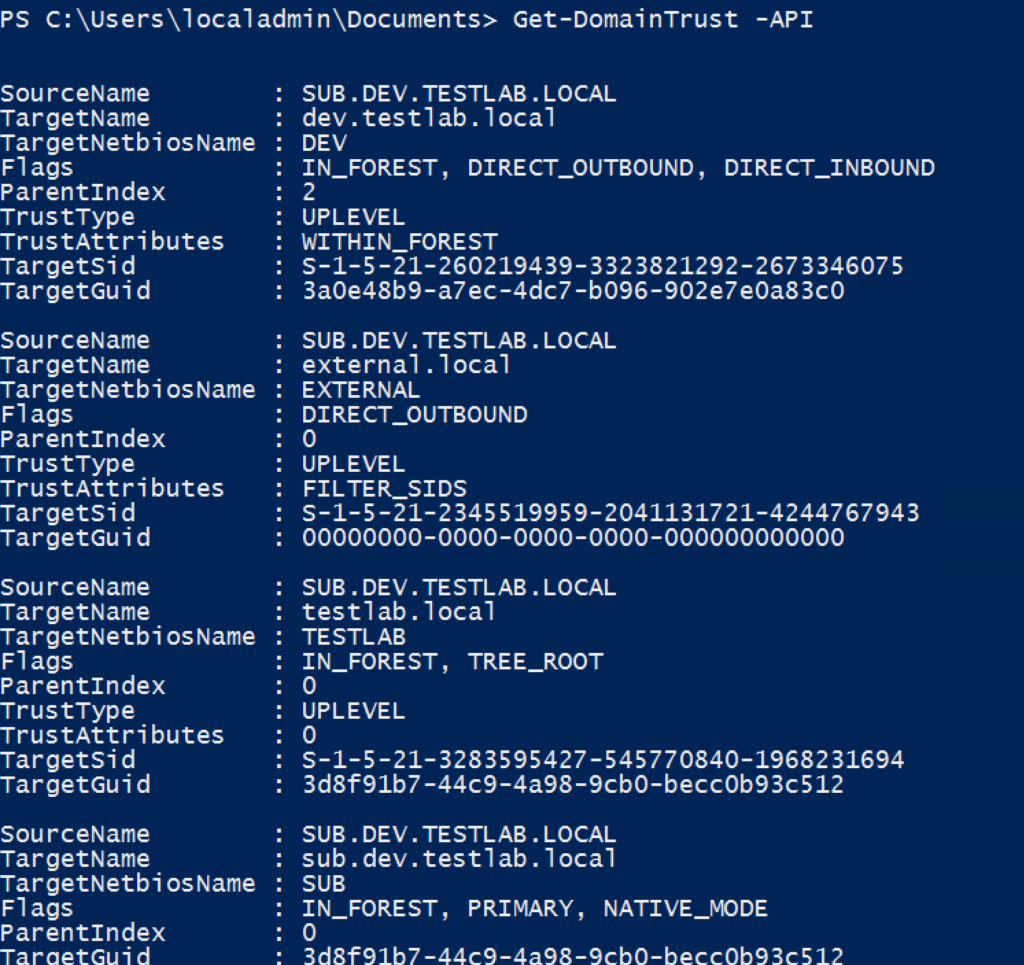Click the first SourceName value SUB.DEV.TESTLAB.LOCAL
The height and width of the screenshot is (965, 1024).
pos(458,94)
